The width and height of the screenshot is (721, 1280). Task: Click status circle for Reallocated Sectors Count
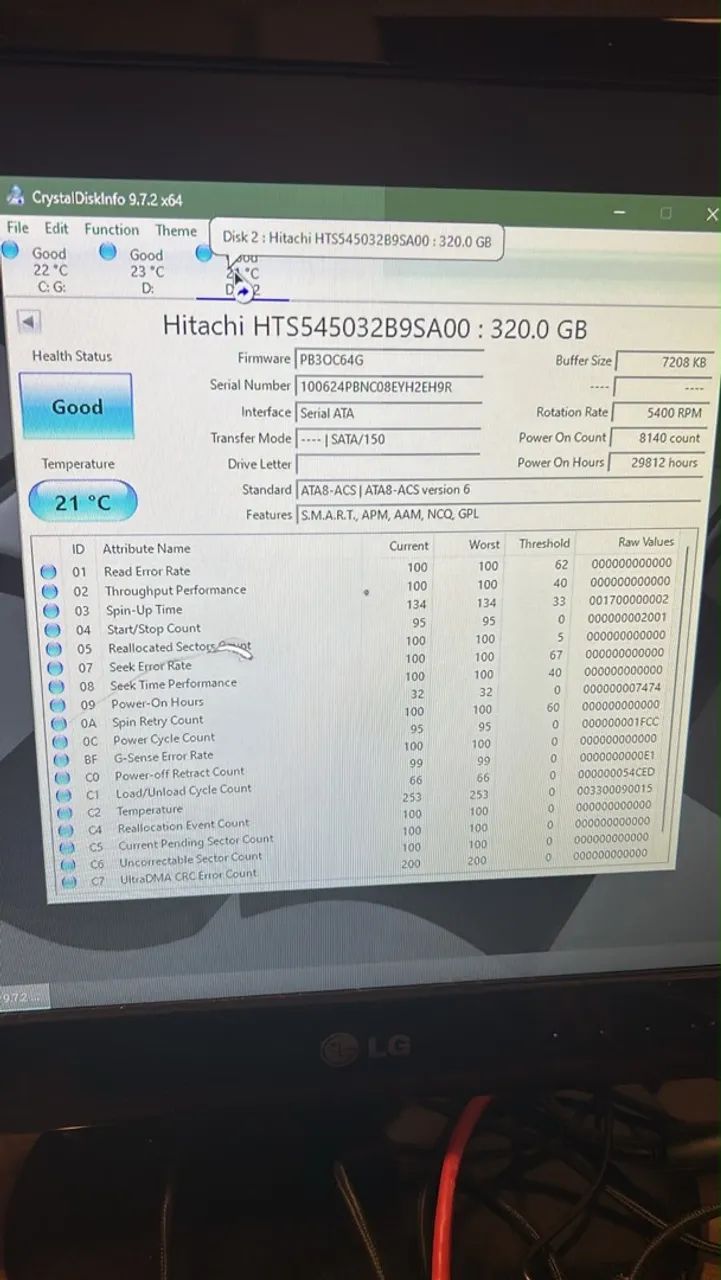pyautogui.click(x=54, y=648)
